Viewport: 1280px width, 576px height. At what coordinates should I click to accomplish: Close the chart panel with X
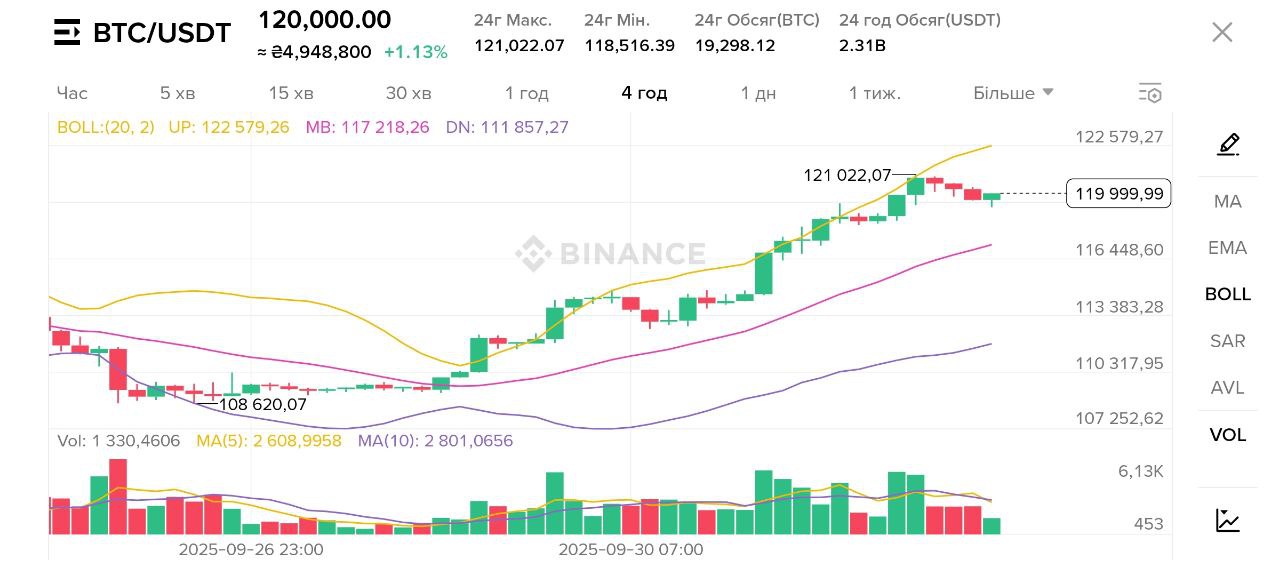coord(1222,32)
